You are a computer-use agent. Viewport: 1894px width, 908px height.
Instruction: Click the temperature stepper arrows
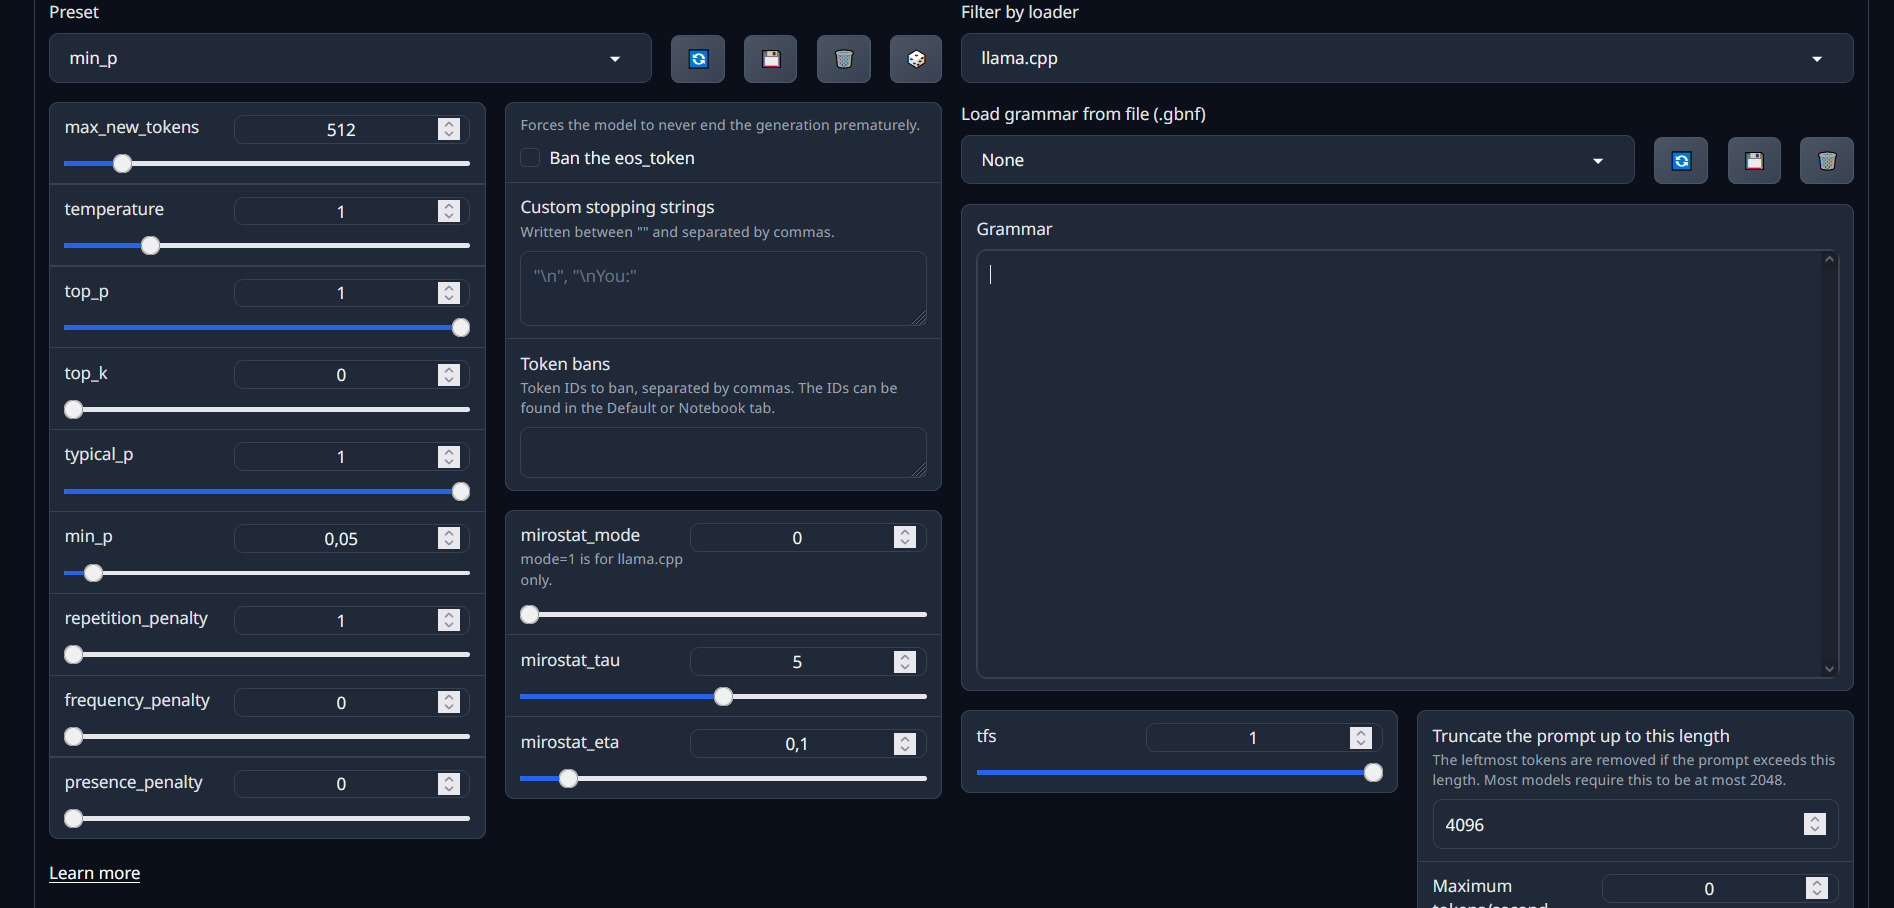[449, 211]
